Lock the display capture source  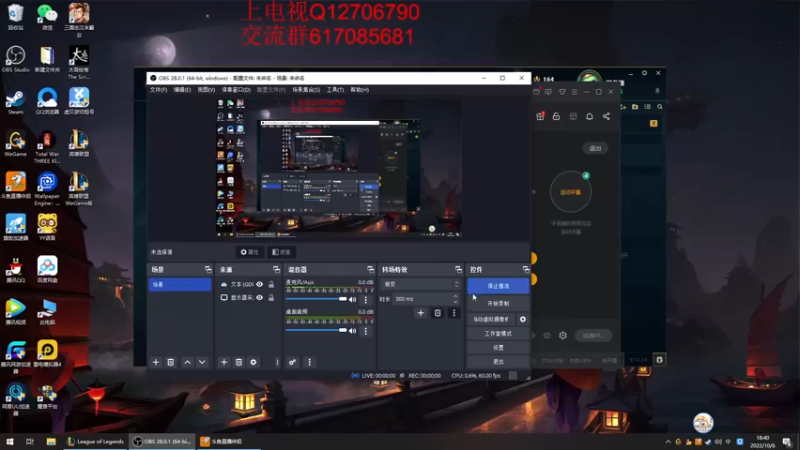(x=271, y=297)
